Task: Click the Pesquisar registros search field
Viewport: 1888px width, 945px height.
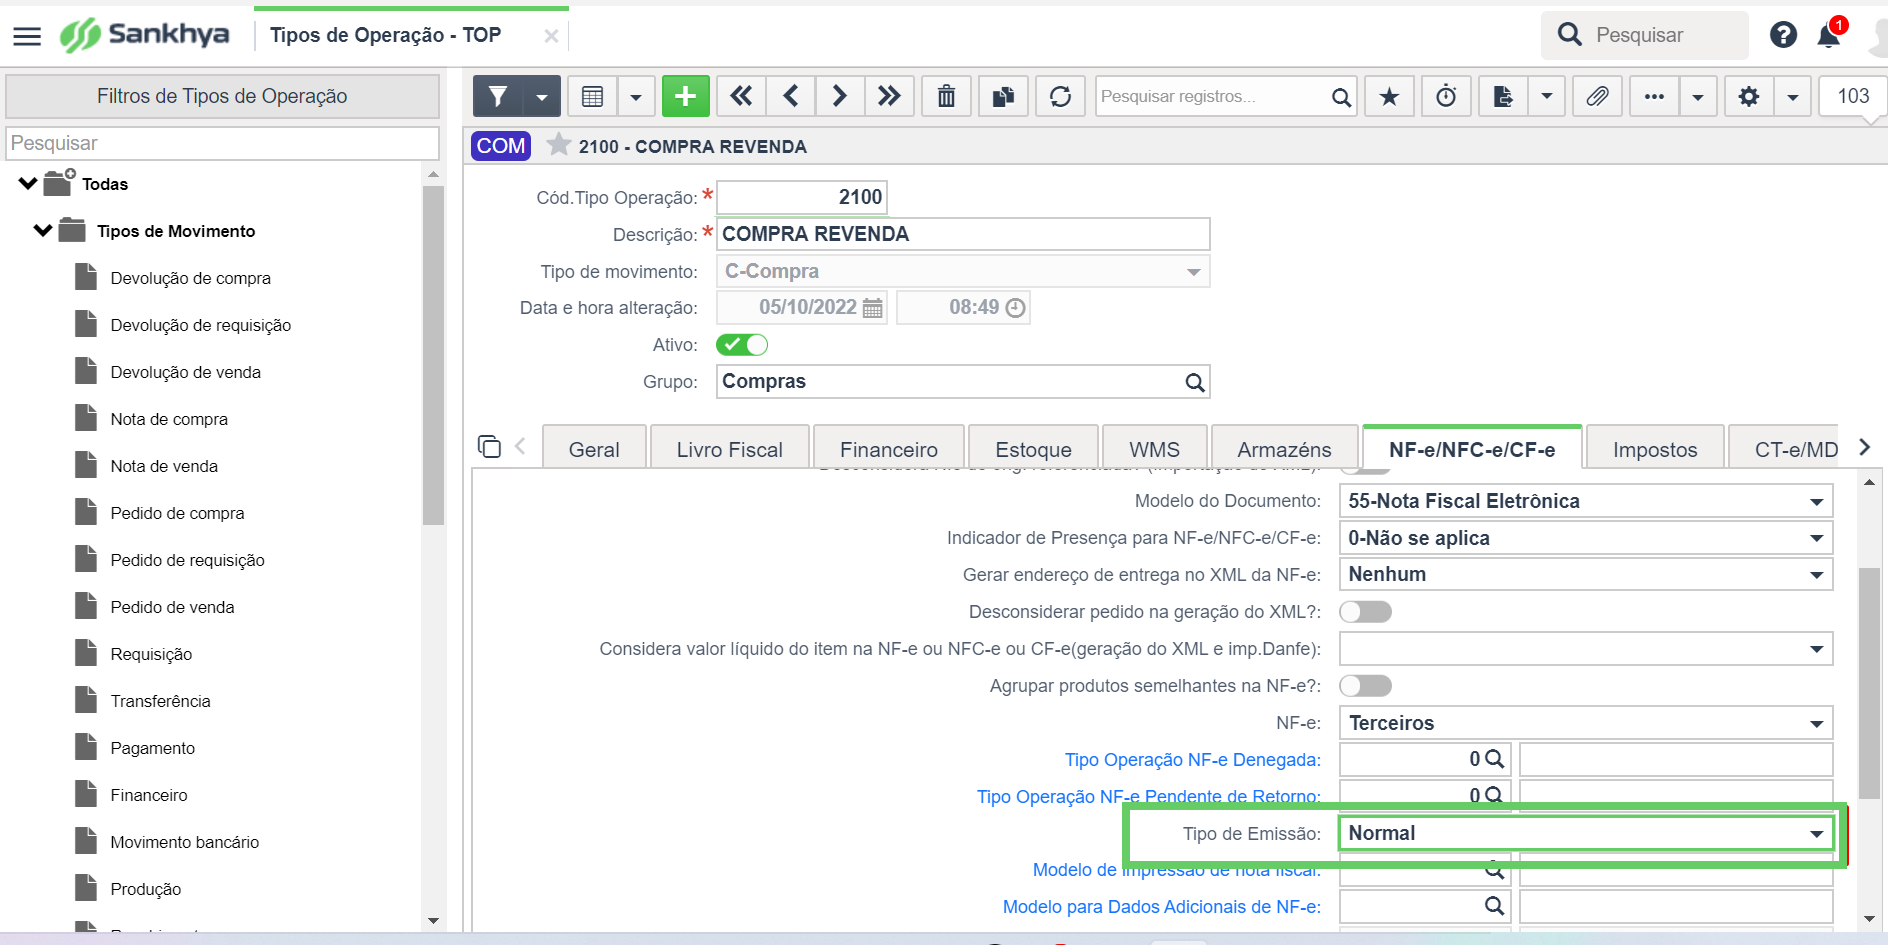Action: [x=1212, y=96]
